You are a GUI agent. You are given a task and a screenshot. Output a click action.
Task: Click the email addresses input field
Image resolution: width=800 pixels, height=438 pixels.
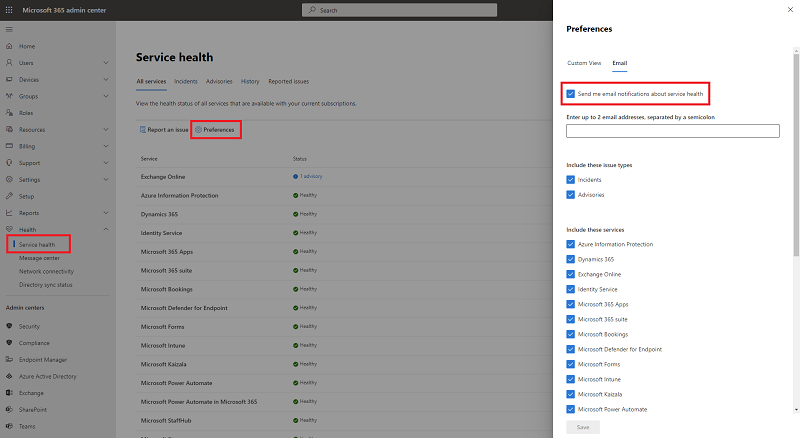[672, 131]
